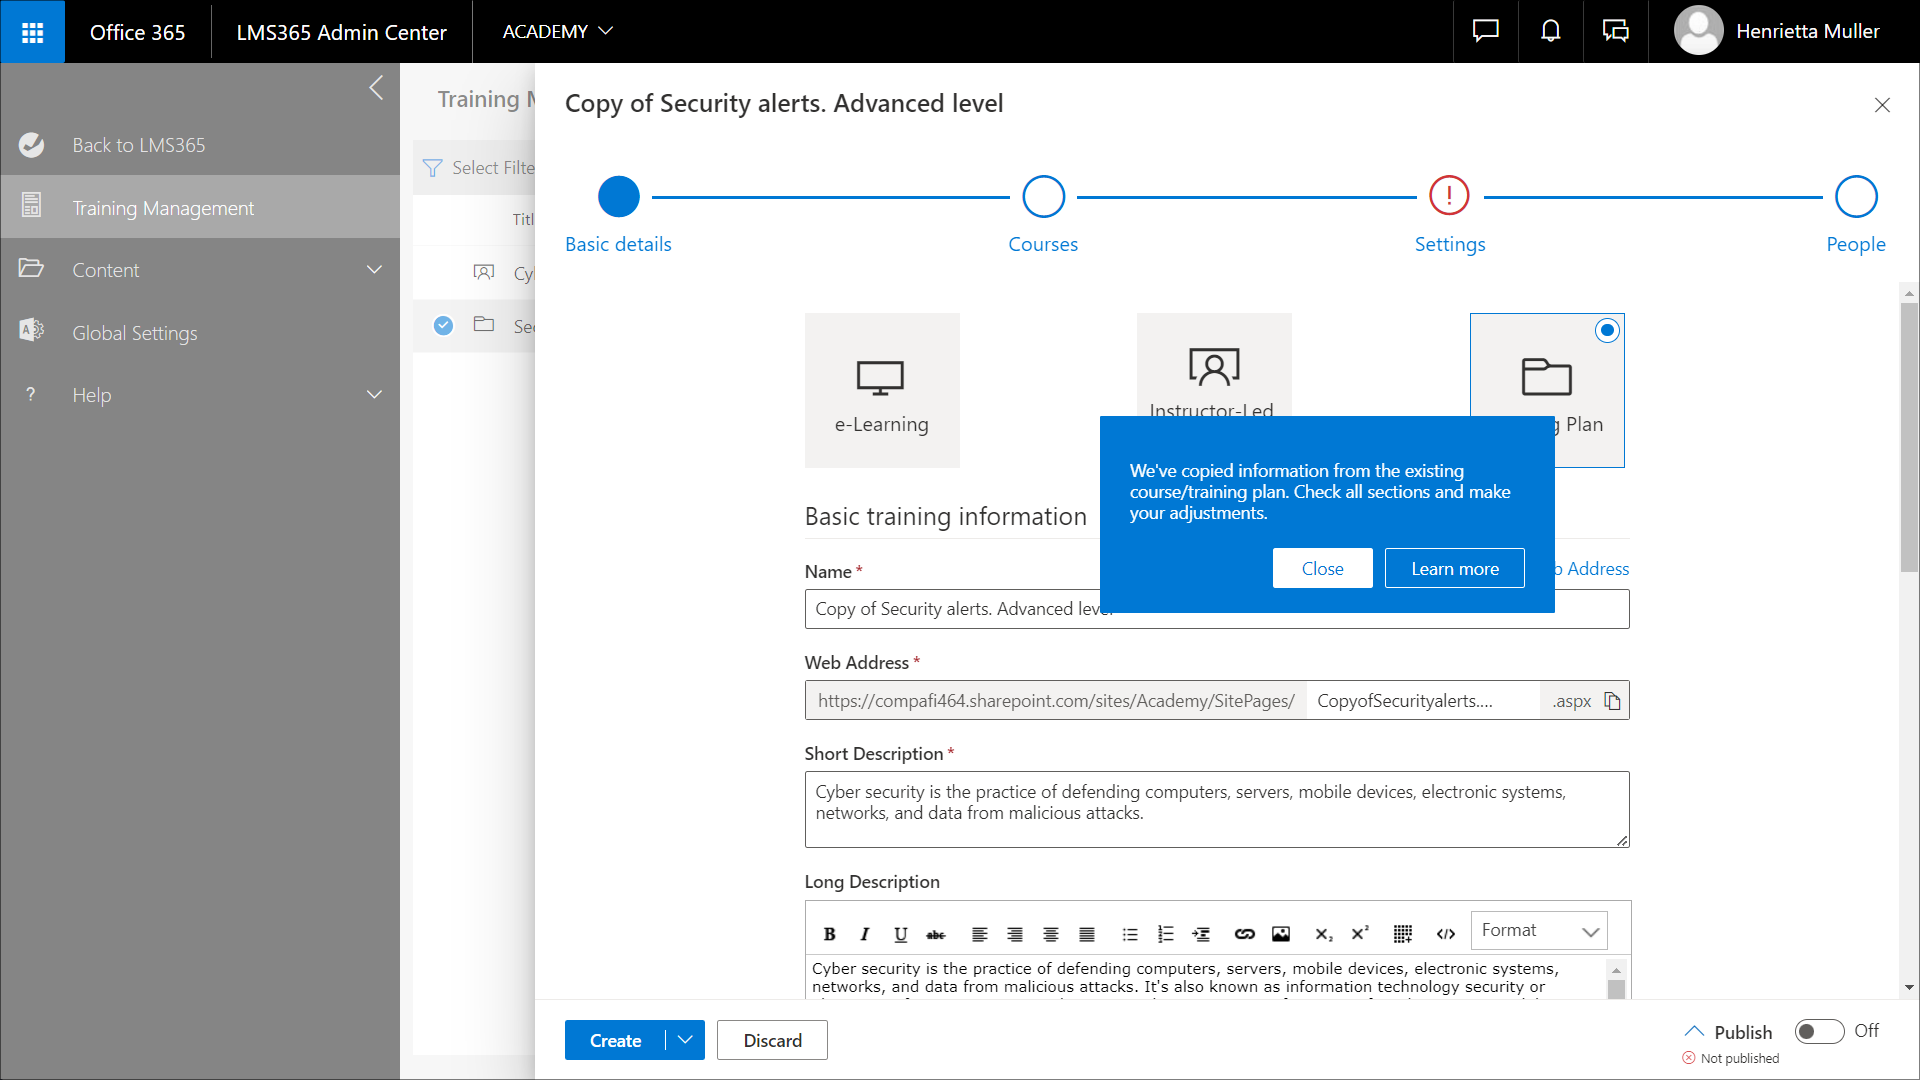Click the Short Description text field
The width and height of the screenshot is (1920, 1080).
[x=1216, y=808]
